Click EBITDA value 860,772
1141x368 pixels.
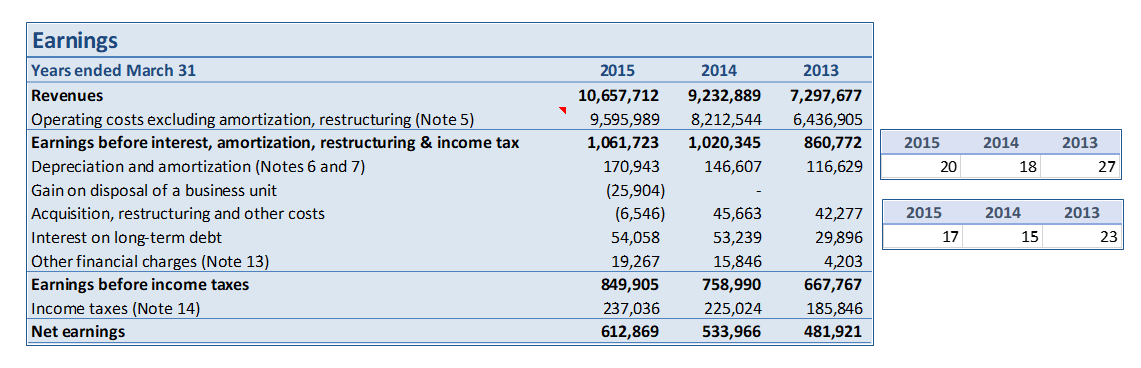(832, 143)
